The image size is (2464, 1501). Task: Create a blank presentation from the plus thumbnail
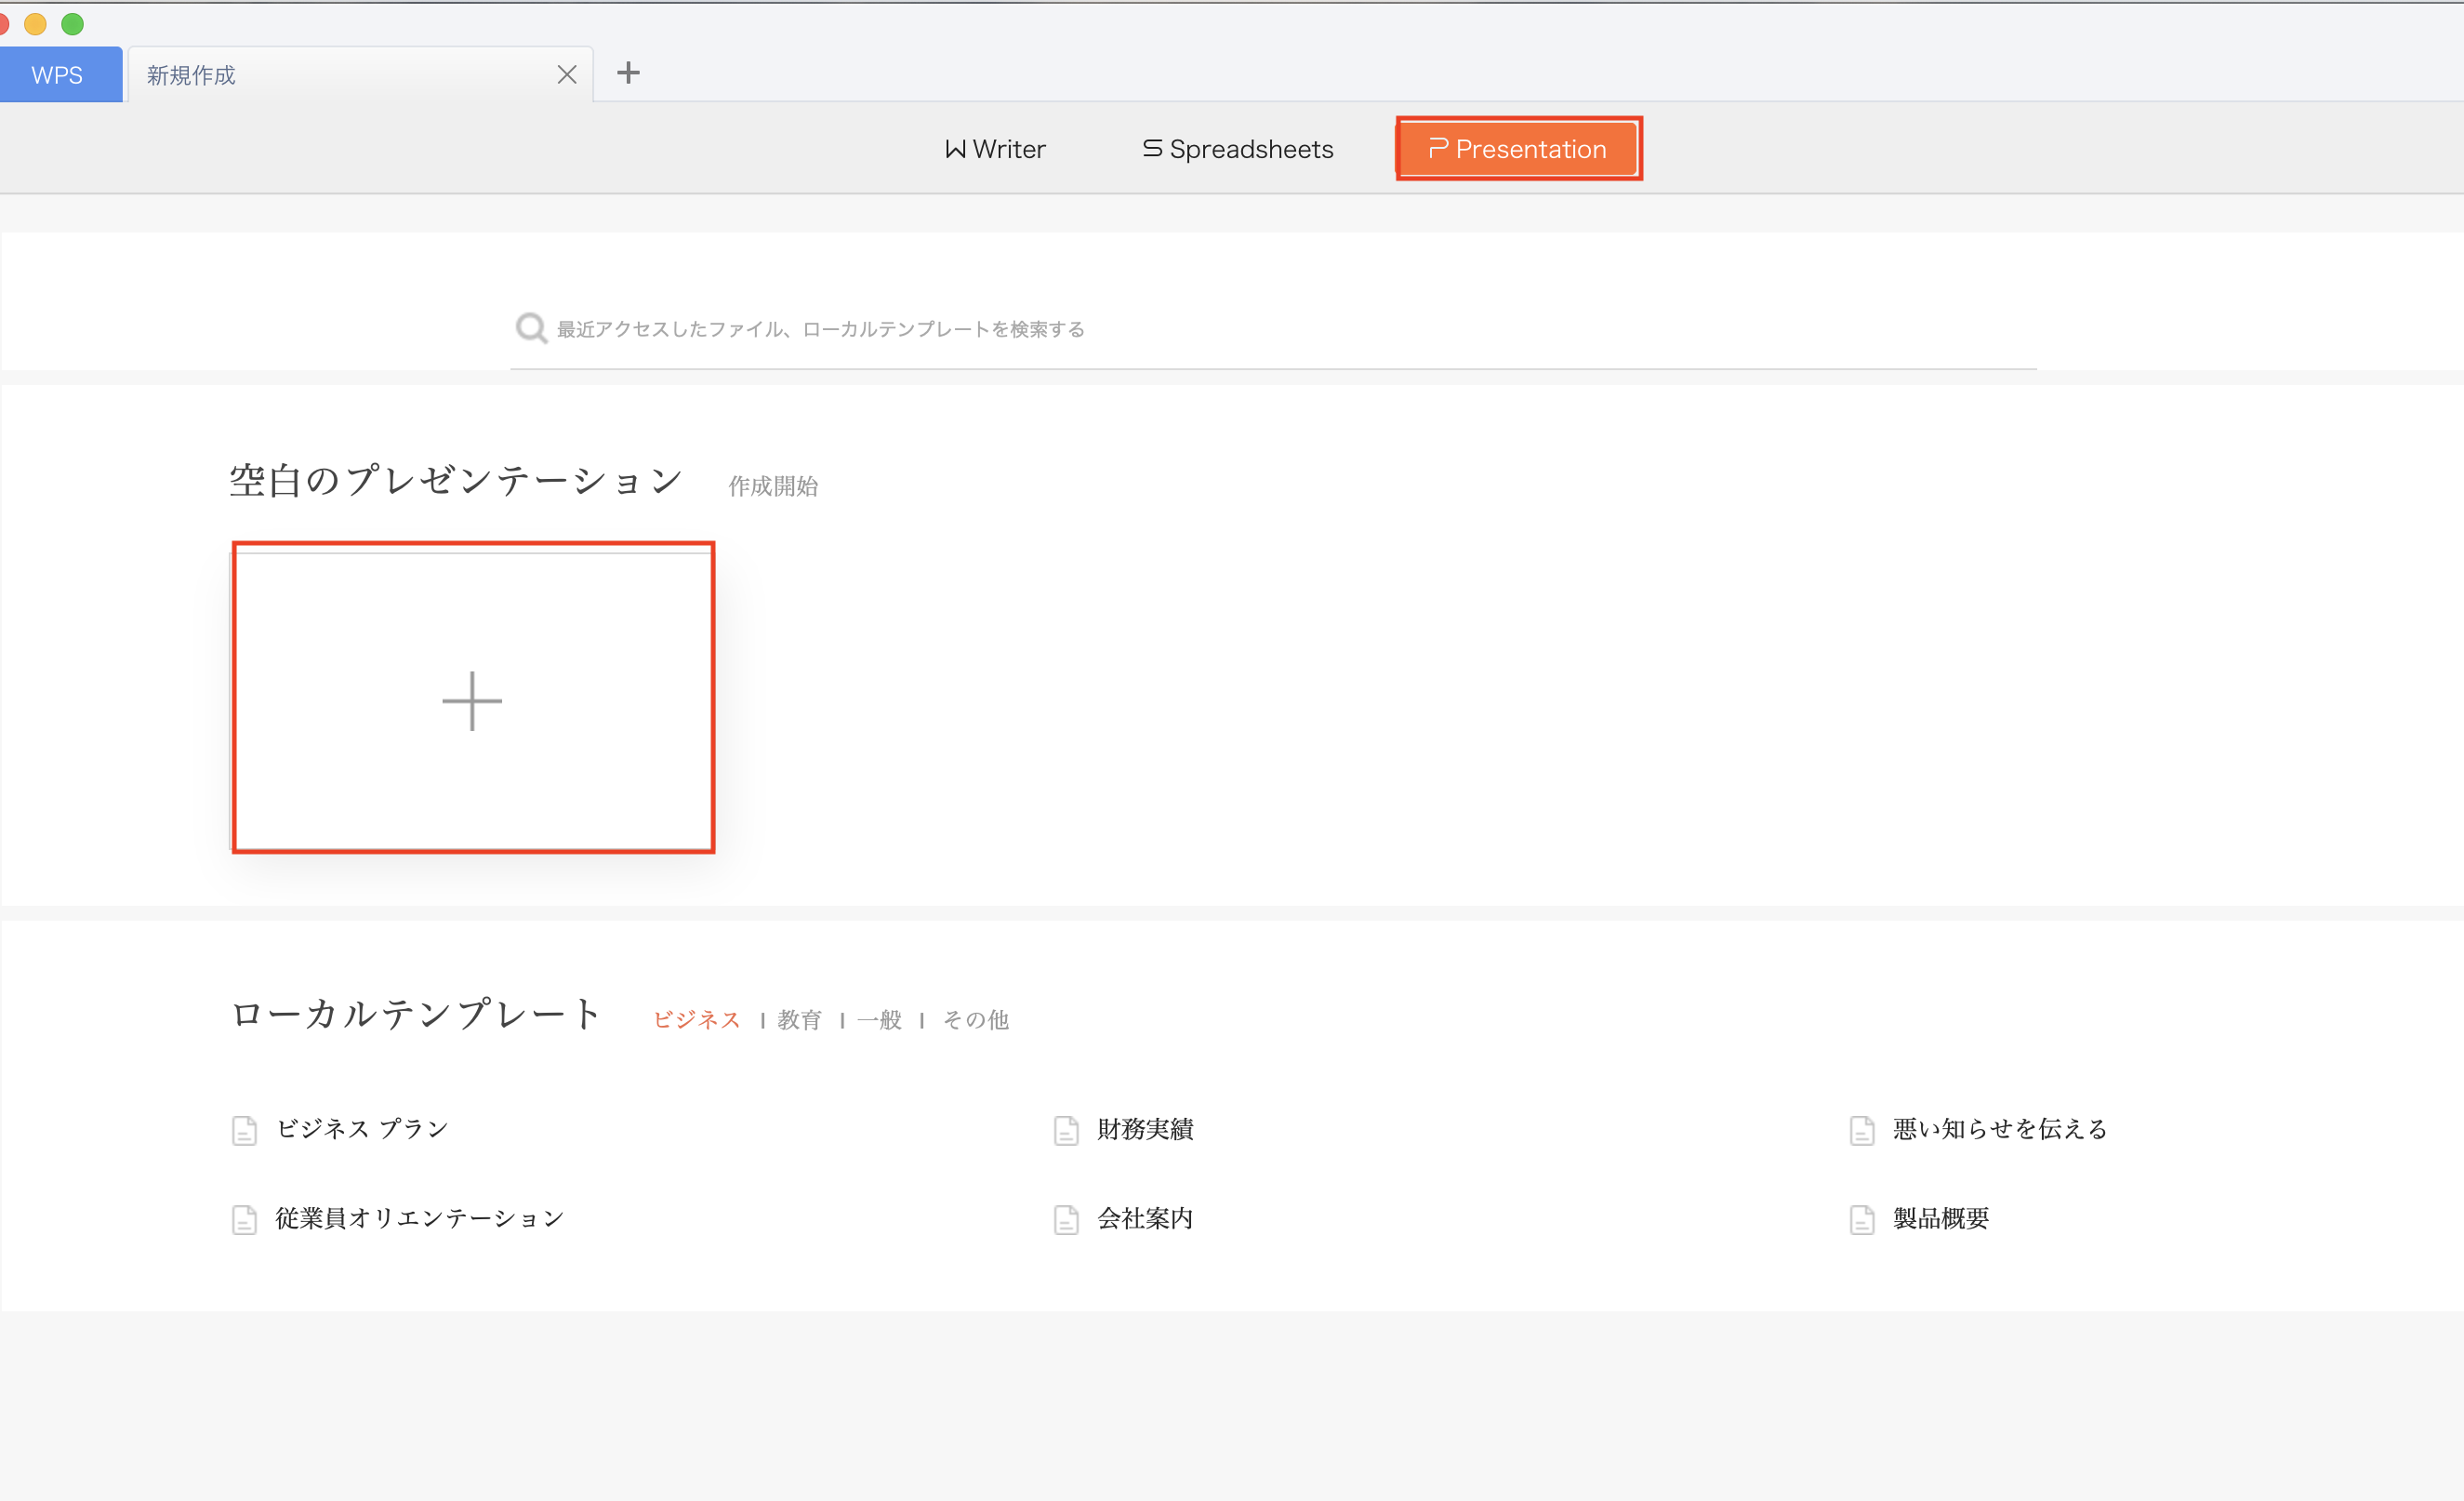[471, 700]
